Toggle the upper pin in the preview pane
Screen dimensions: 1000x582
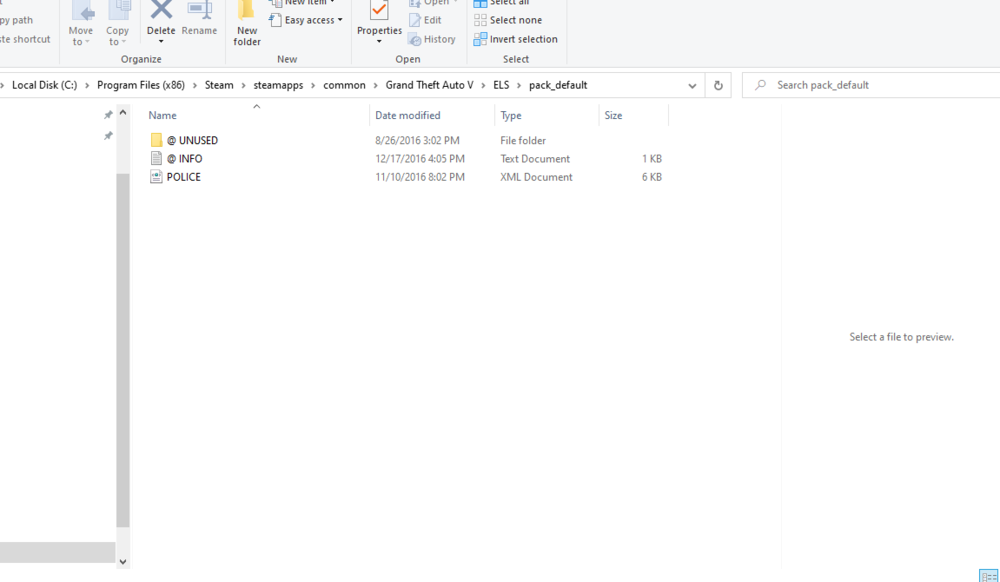coord(107,114)
